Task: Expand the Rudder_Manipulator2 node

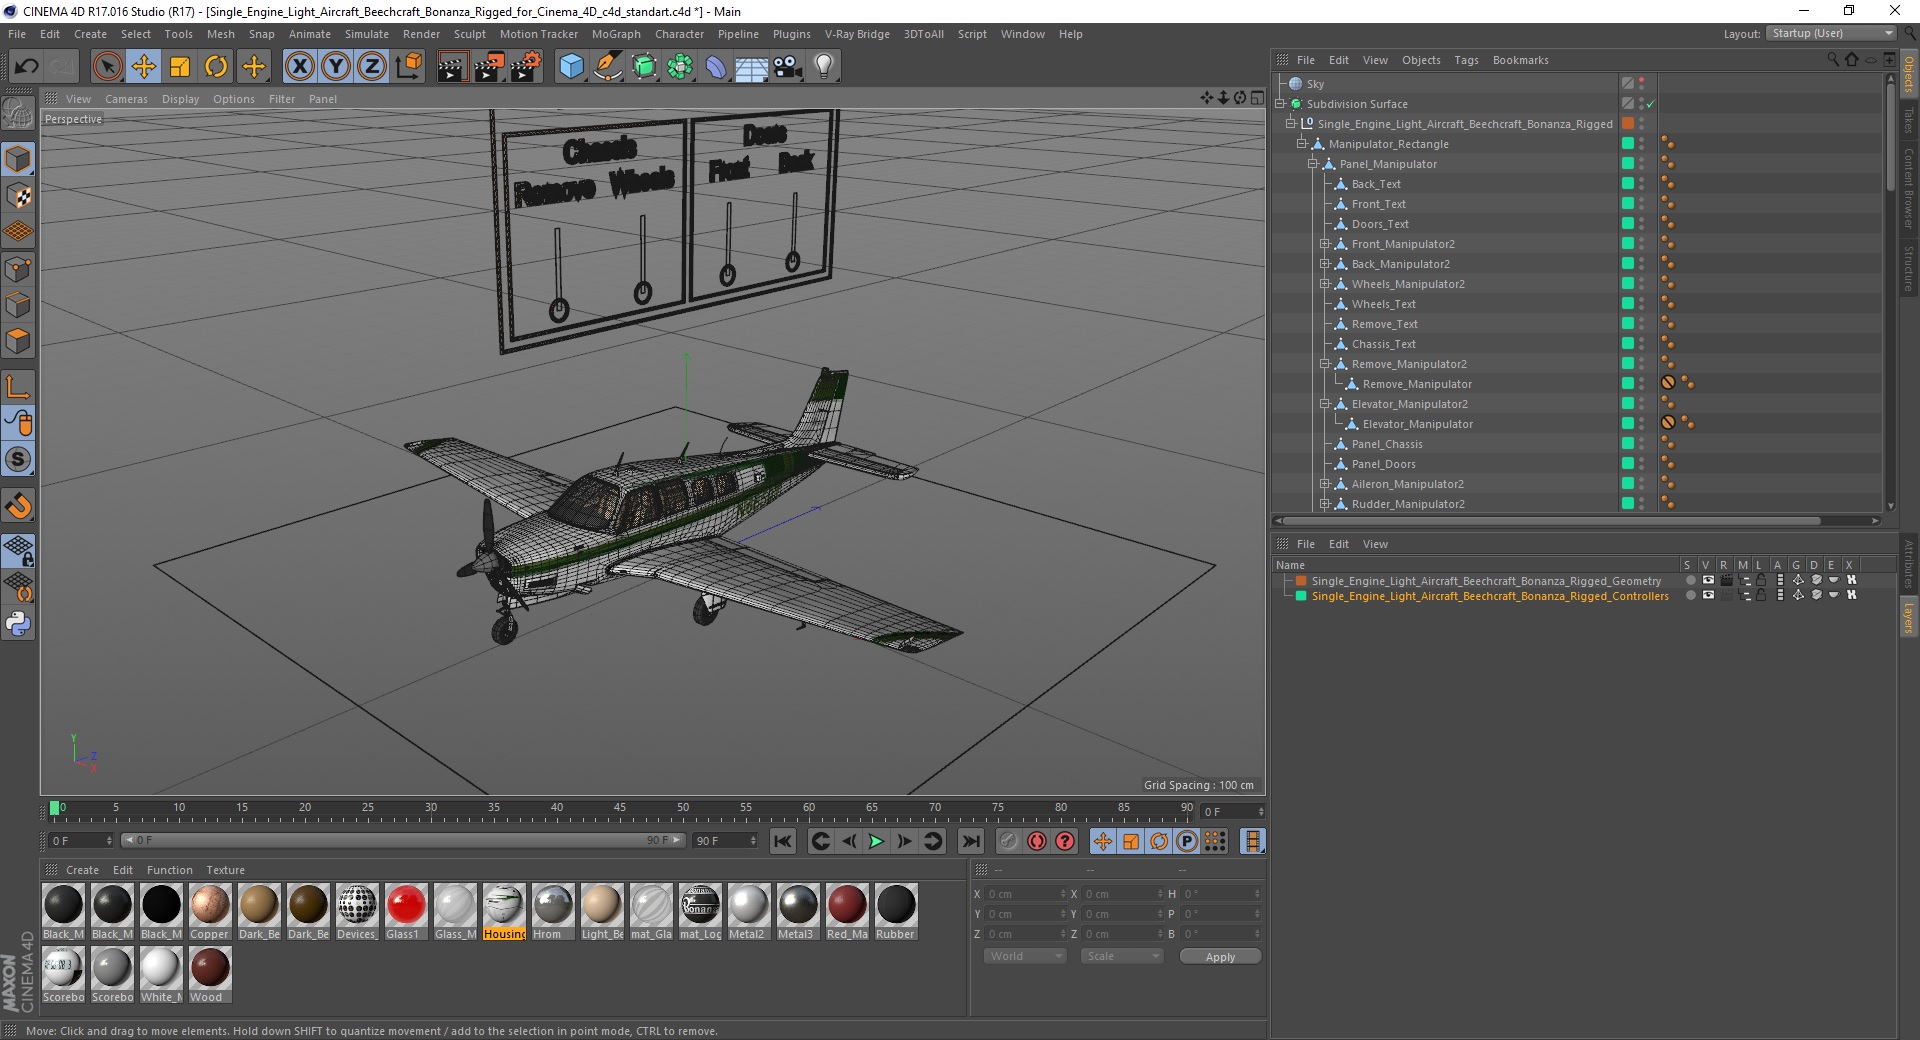Action: 1324,504
